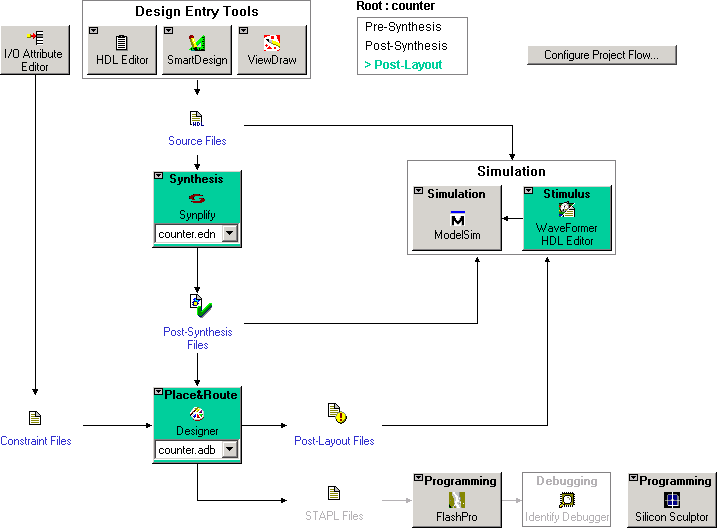Click the Simulation block ModelSim label

coord(457,235)
